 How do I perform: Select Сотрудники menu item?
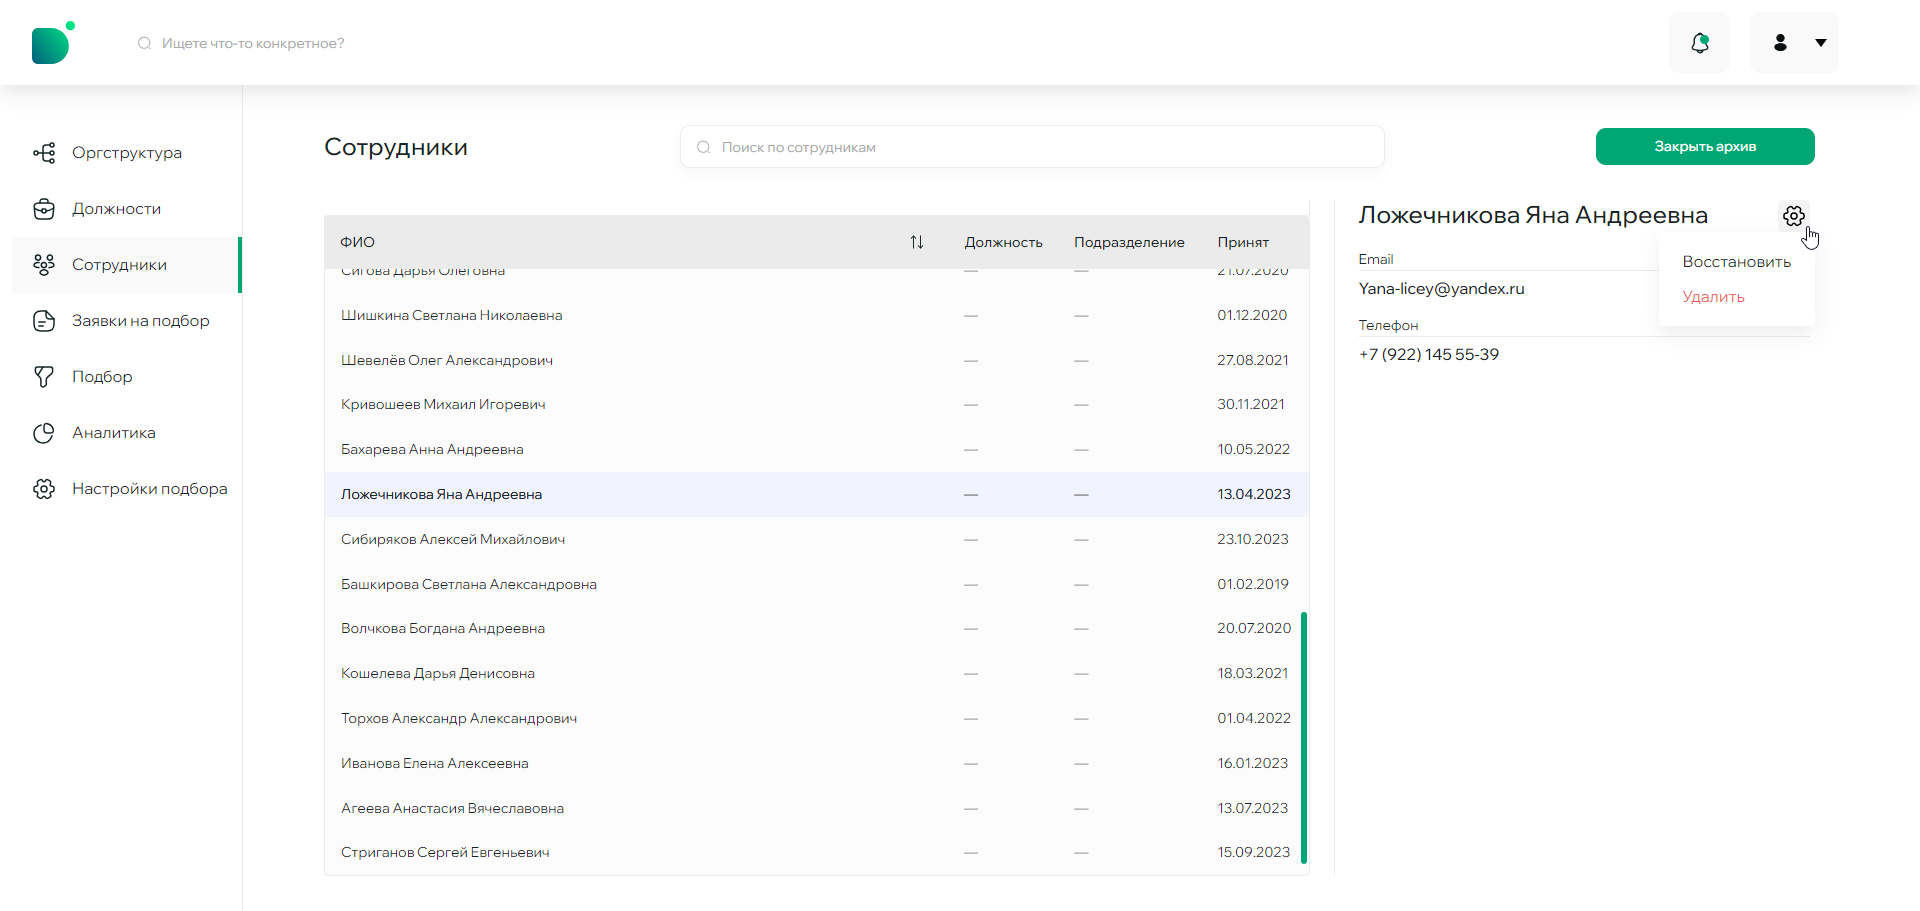(x=127, y=265)
